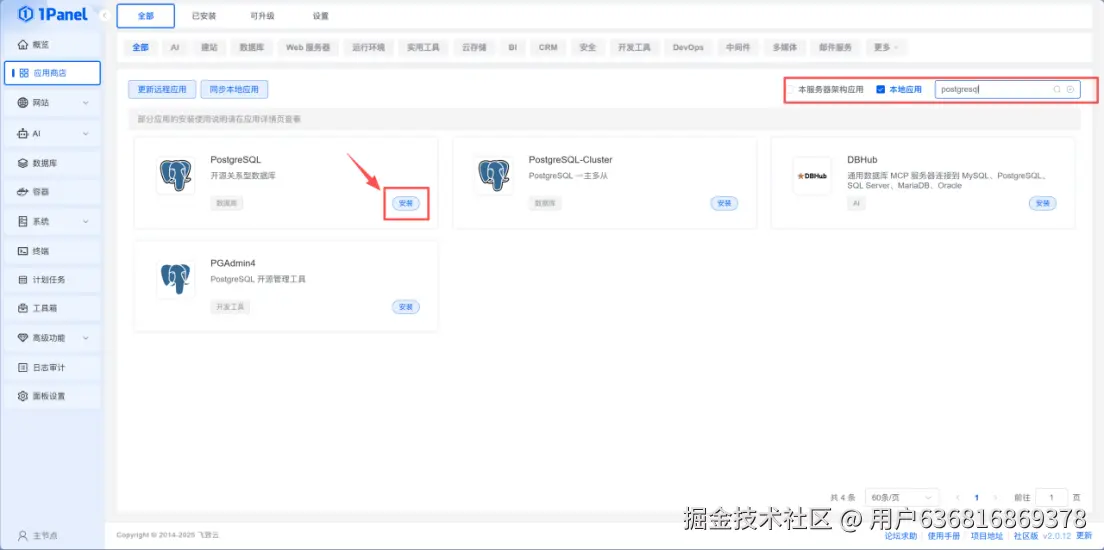1104x550 pixels.
Task: Open 使用手册 manual link
Action: (943, 536)
